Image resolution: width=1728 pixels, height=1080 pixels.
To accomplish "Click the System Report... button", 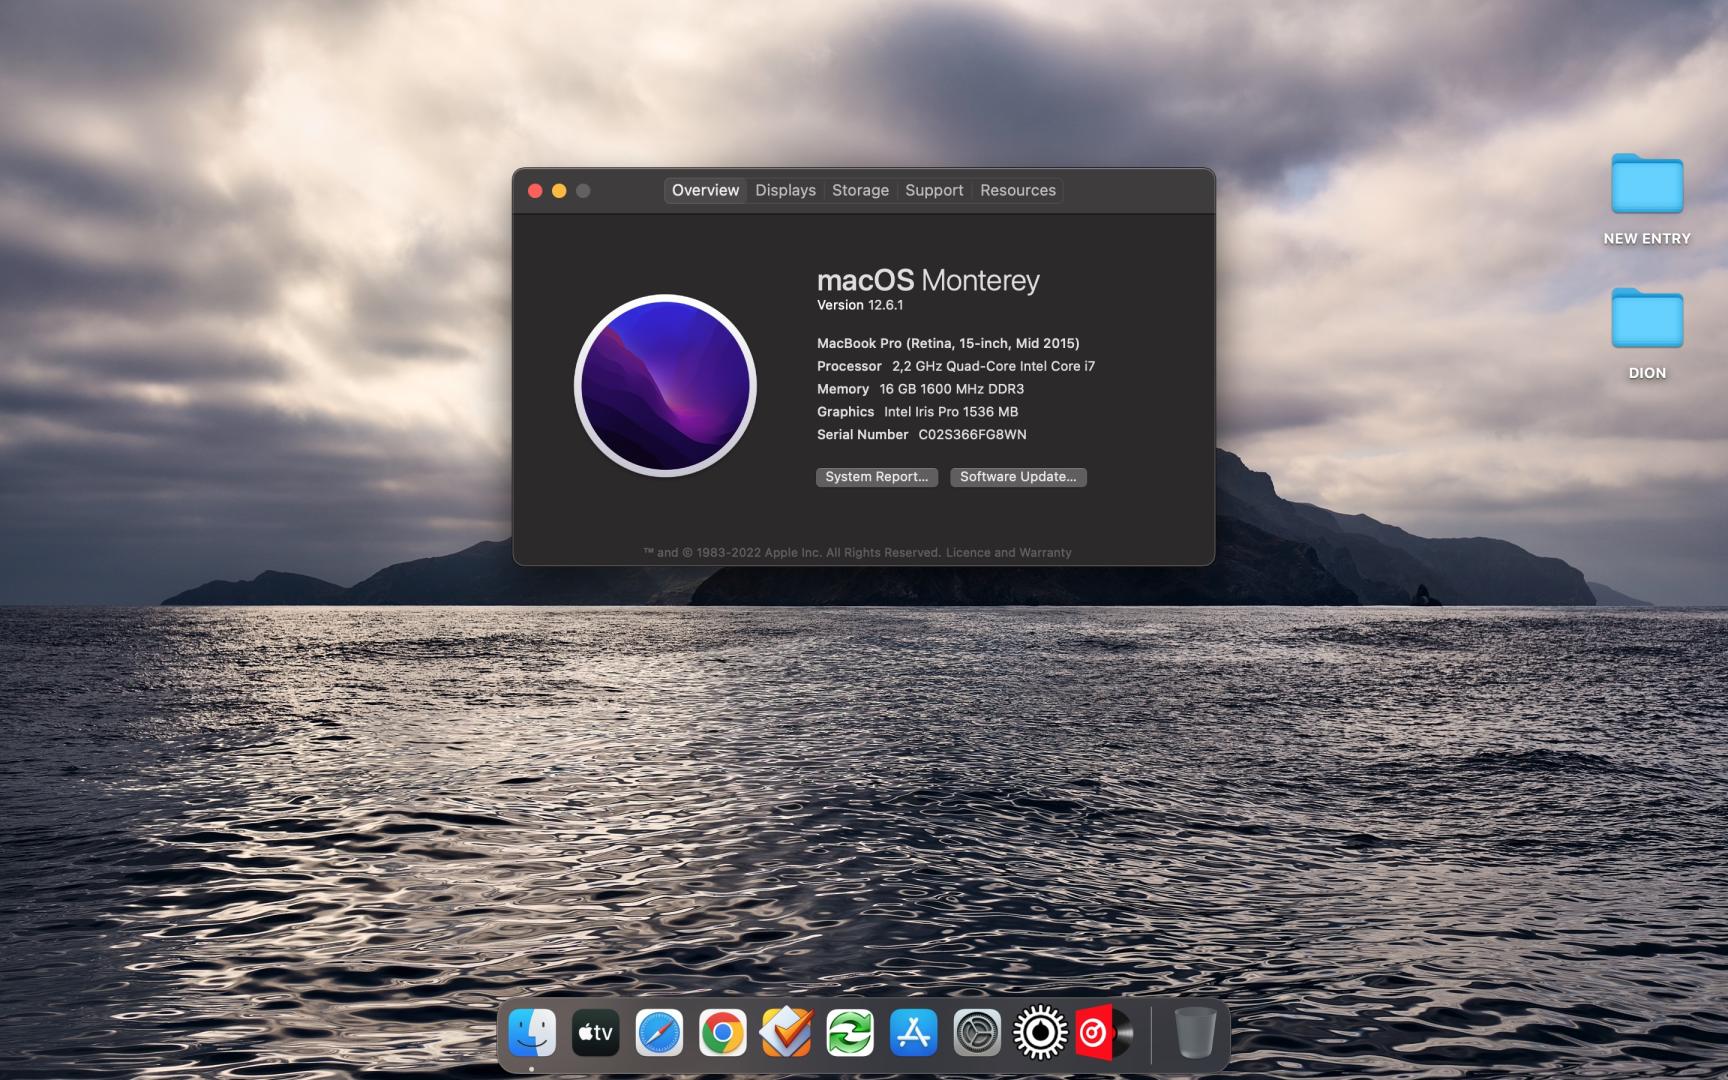I will [877, 477].
